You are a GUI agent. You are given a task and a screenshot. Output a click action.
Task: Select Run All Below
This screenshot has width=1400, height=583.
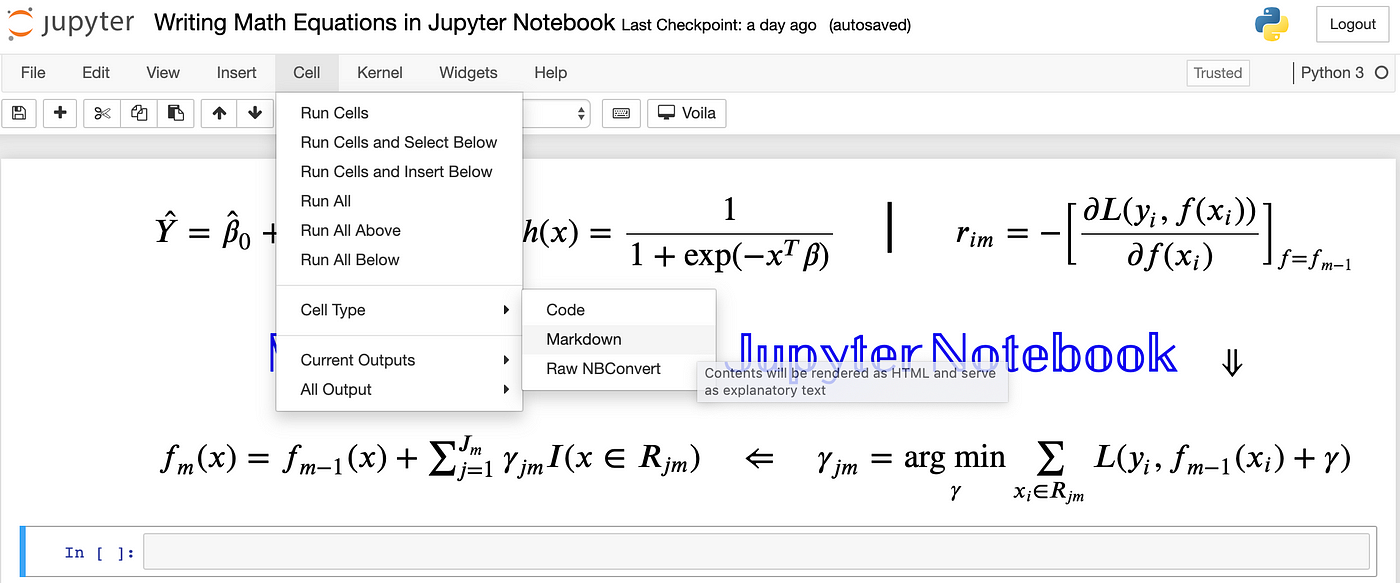point(399,259)
